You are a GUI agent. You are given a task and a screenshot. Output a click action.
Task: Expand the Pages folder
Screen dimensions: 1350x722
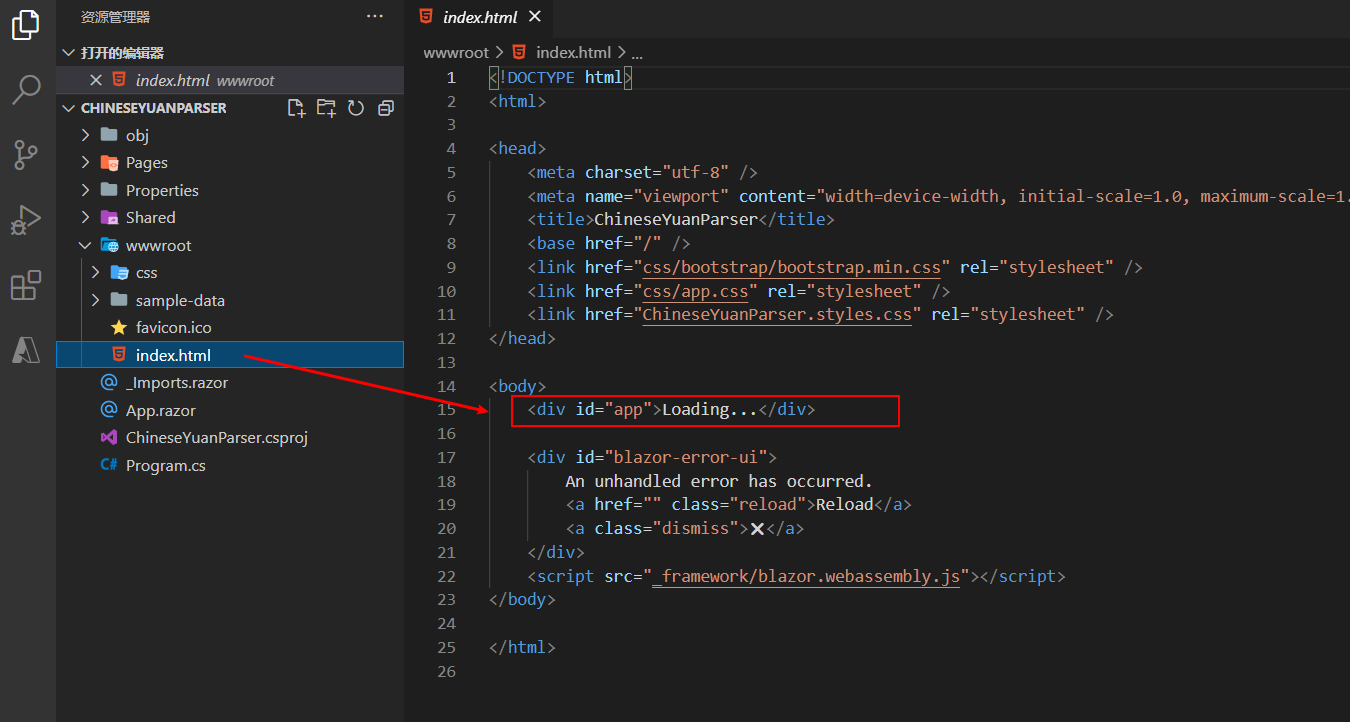coord(86,163)
